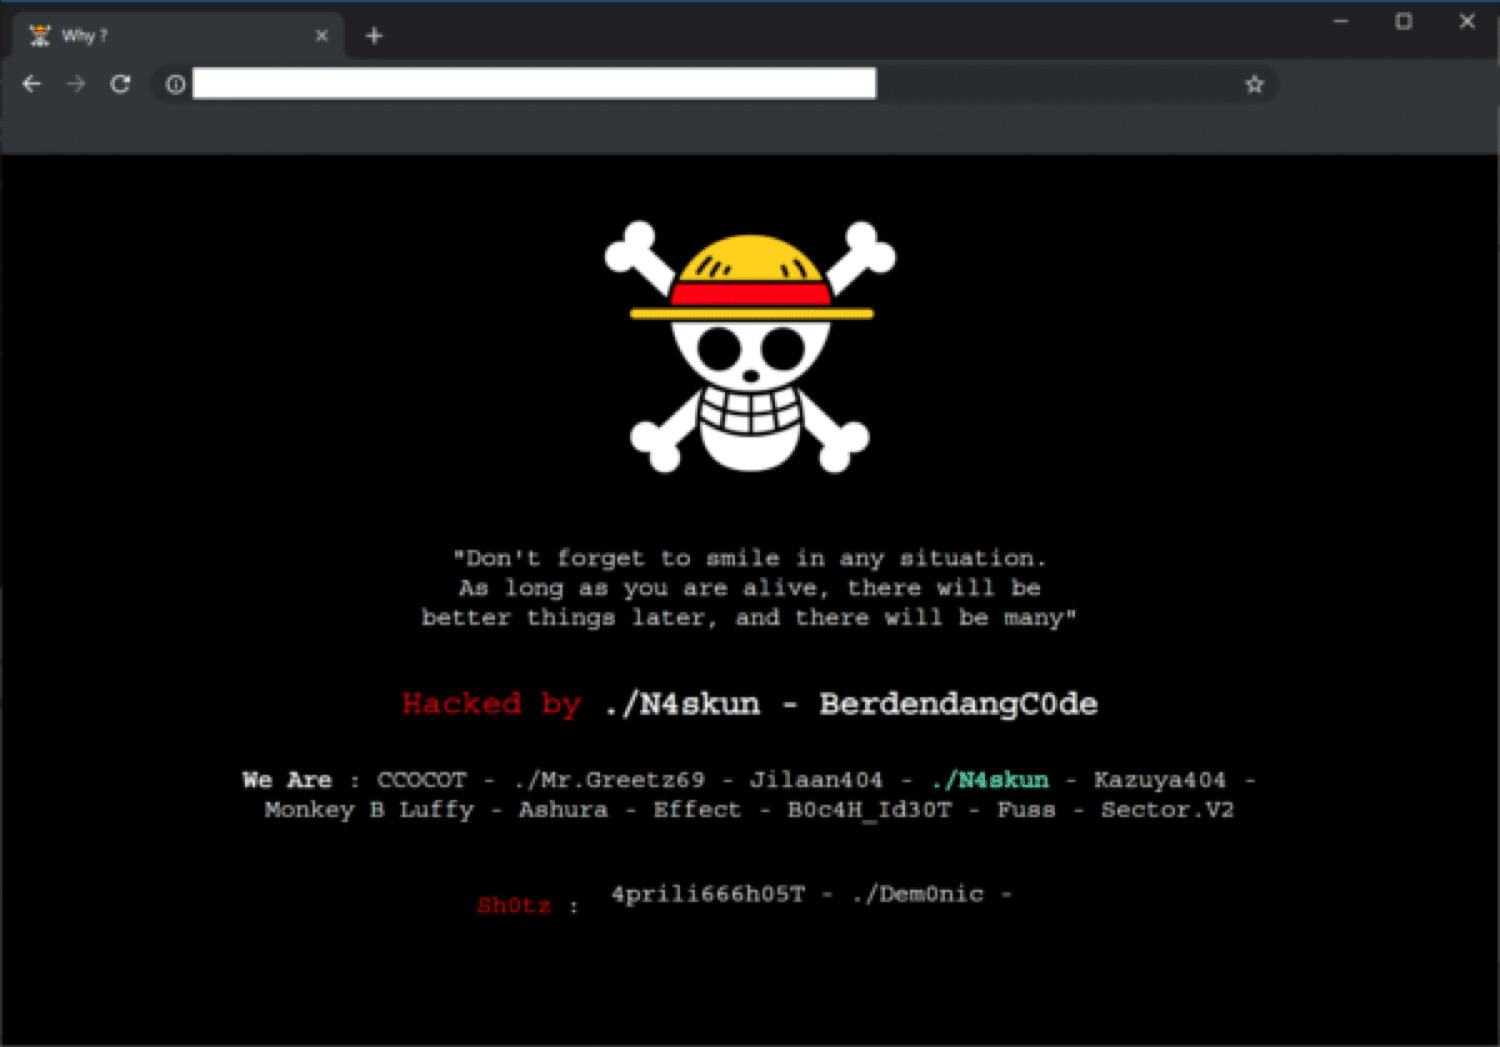1500x1047 pixels.
Task: Open a new browser tab with the plus icon
Action: click(374, 35)
